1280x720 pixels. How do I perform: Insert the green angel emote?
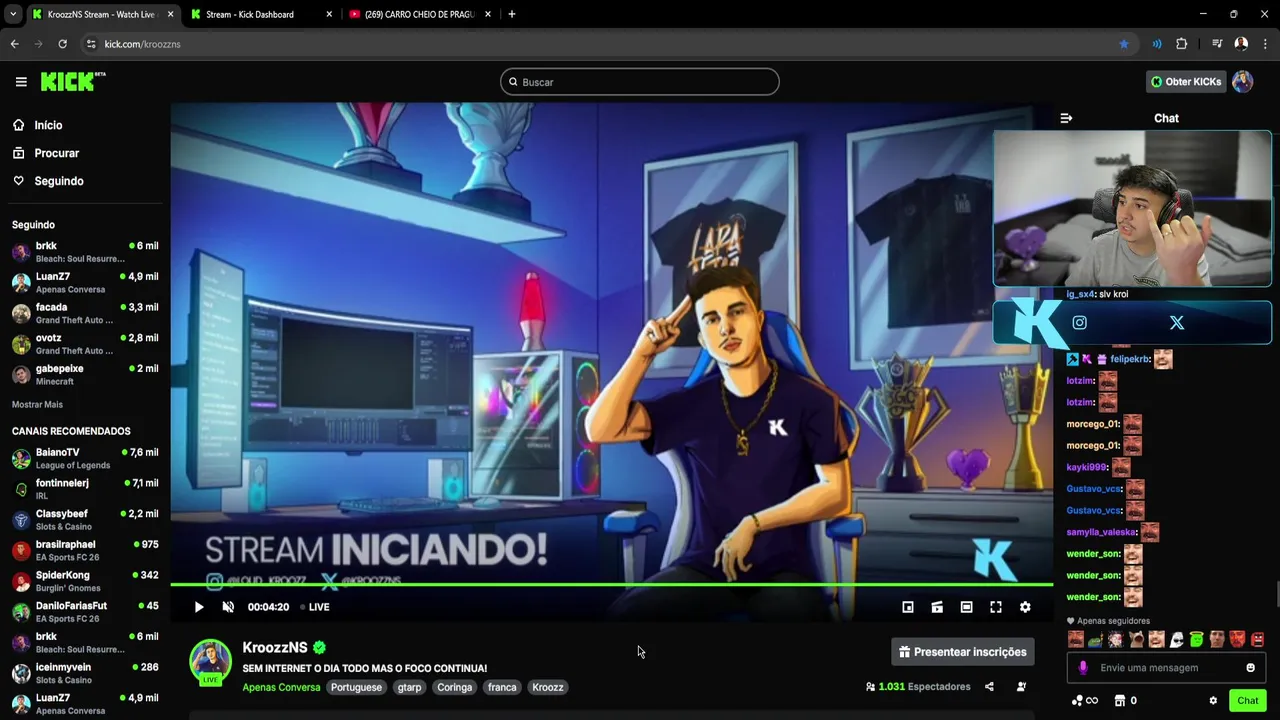coord(1197,639)
